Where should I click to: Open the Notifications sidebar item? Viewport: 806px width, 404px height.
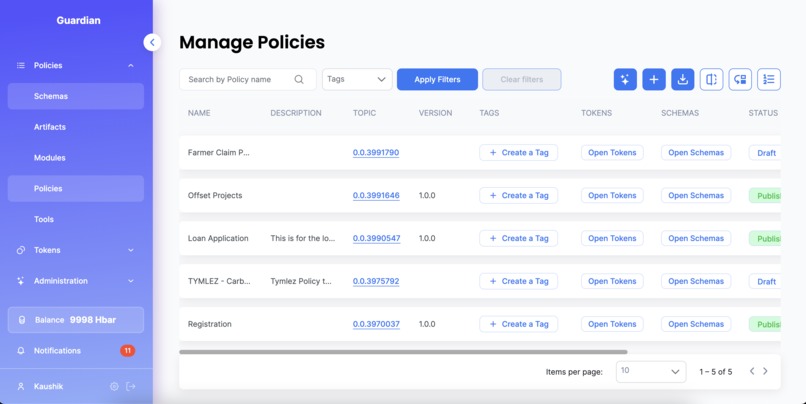76,351
